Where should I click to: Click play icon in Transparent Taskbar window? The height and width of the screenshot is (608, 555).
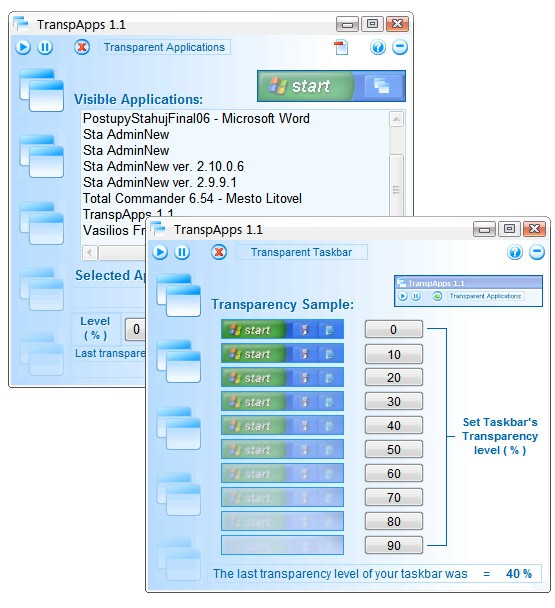pyautogui.click(x=160, y=252)
